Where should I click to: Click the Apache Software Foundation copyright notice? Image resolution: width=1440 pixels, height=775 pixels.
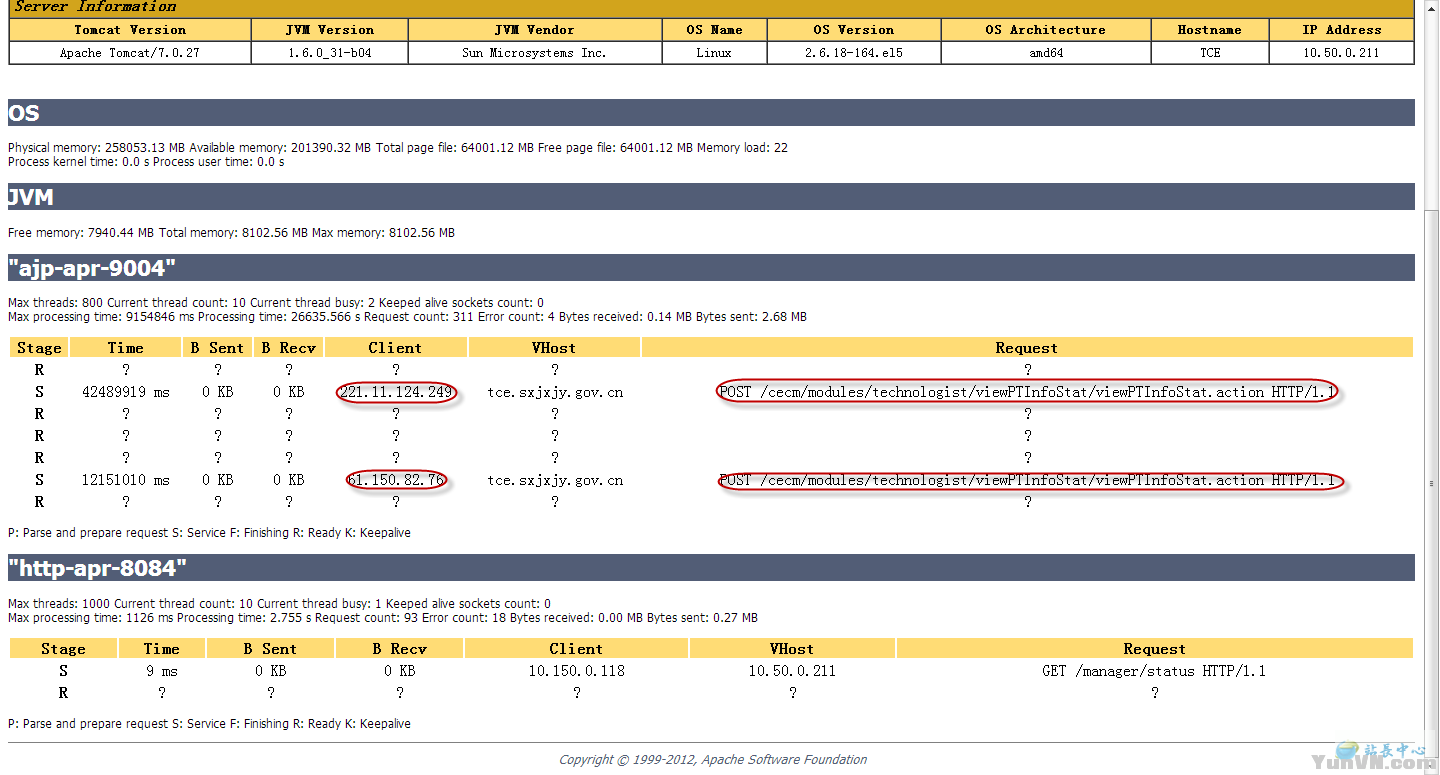(713, 760)
